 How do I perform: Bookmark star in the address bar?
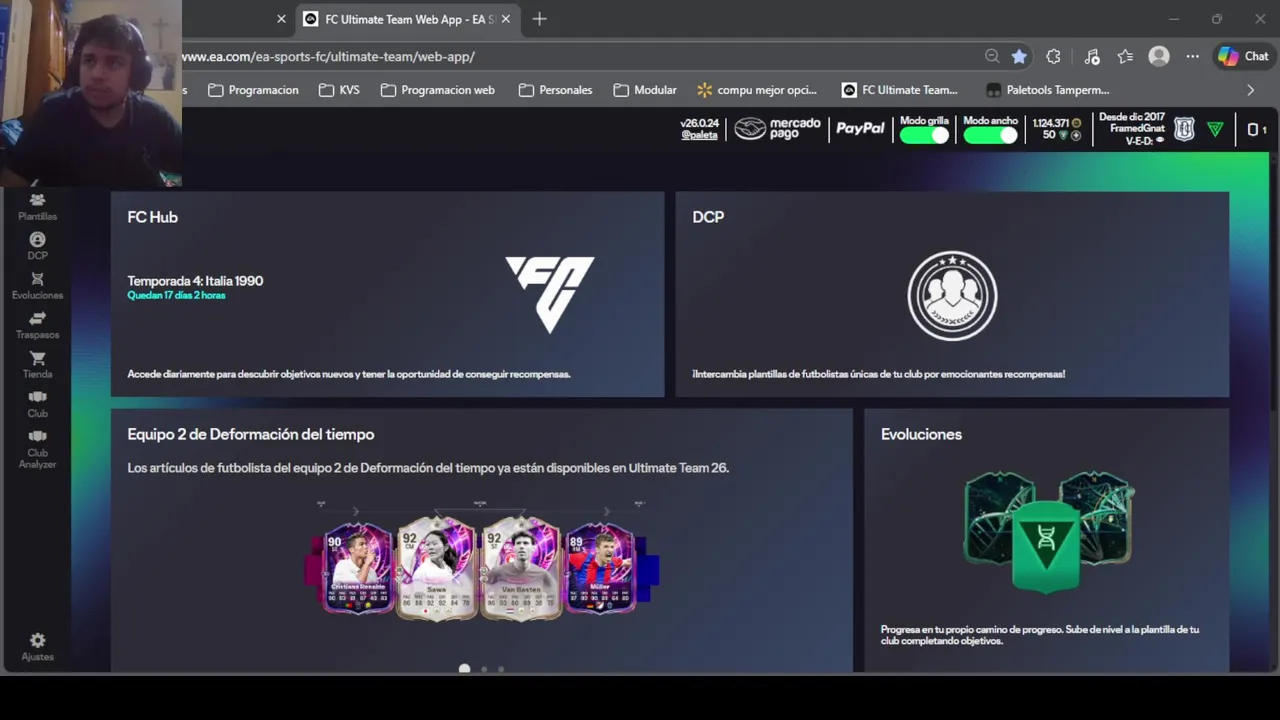pos(1019,57)
